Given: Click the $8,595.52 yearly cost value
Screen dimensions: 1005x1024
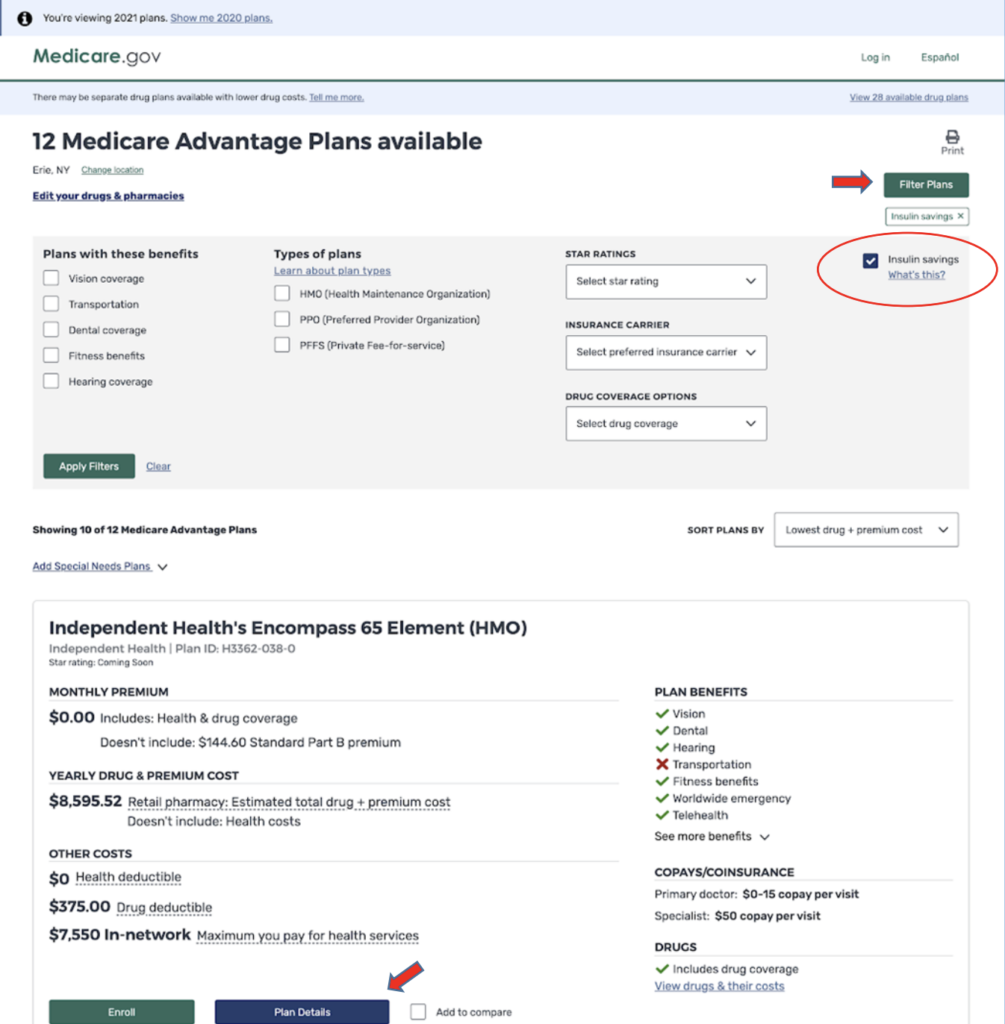Looking at the screenshot, I should tap(86, 801).
